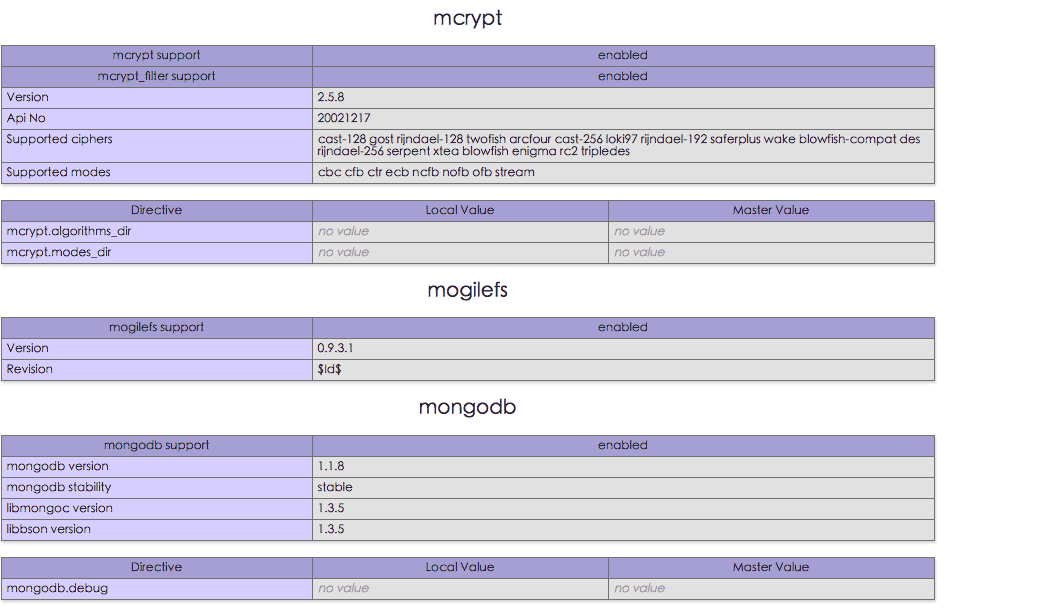
Task: Click the mcrypt section heading
Action: [467, 18]
